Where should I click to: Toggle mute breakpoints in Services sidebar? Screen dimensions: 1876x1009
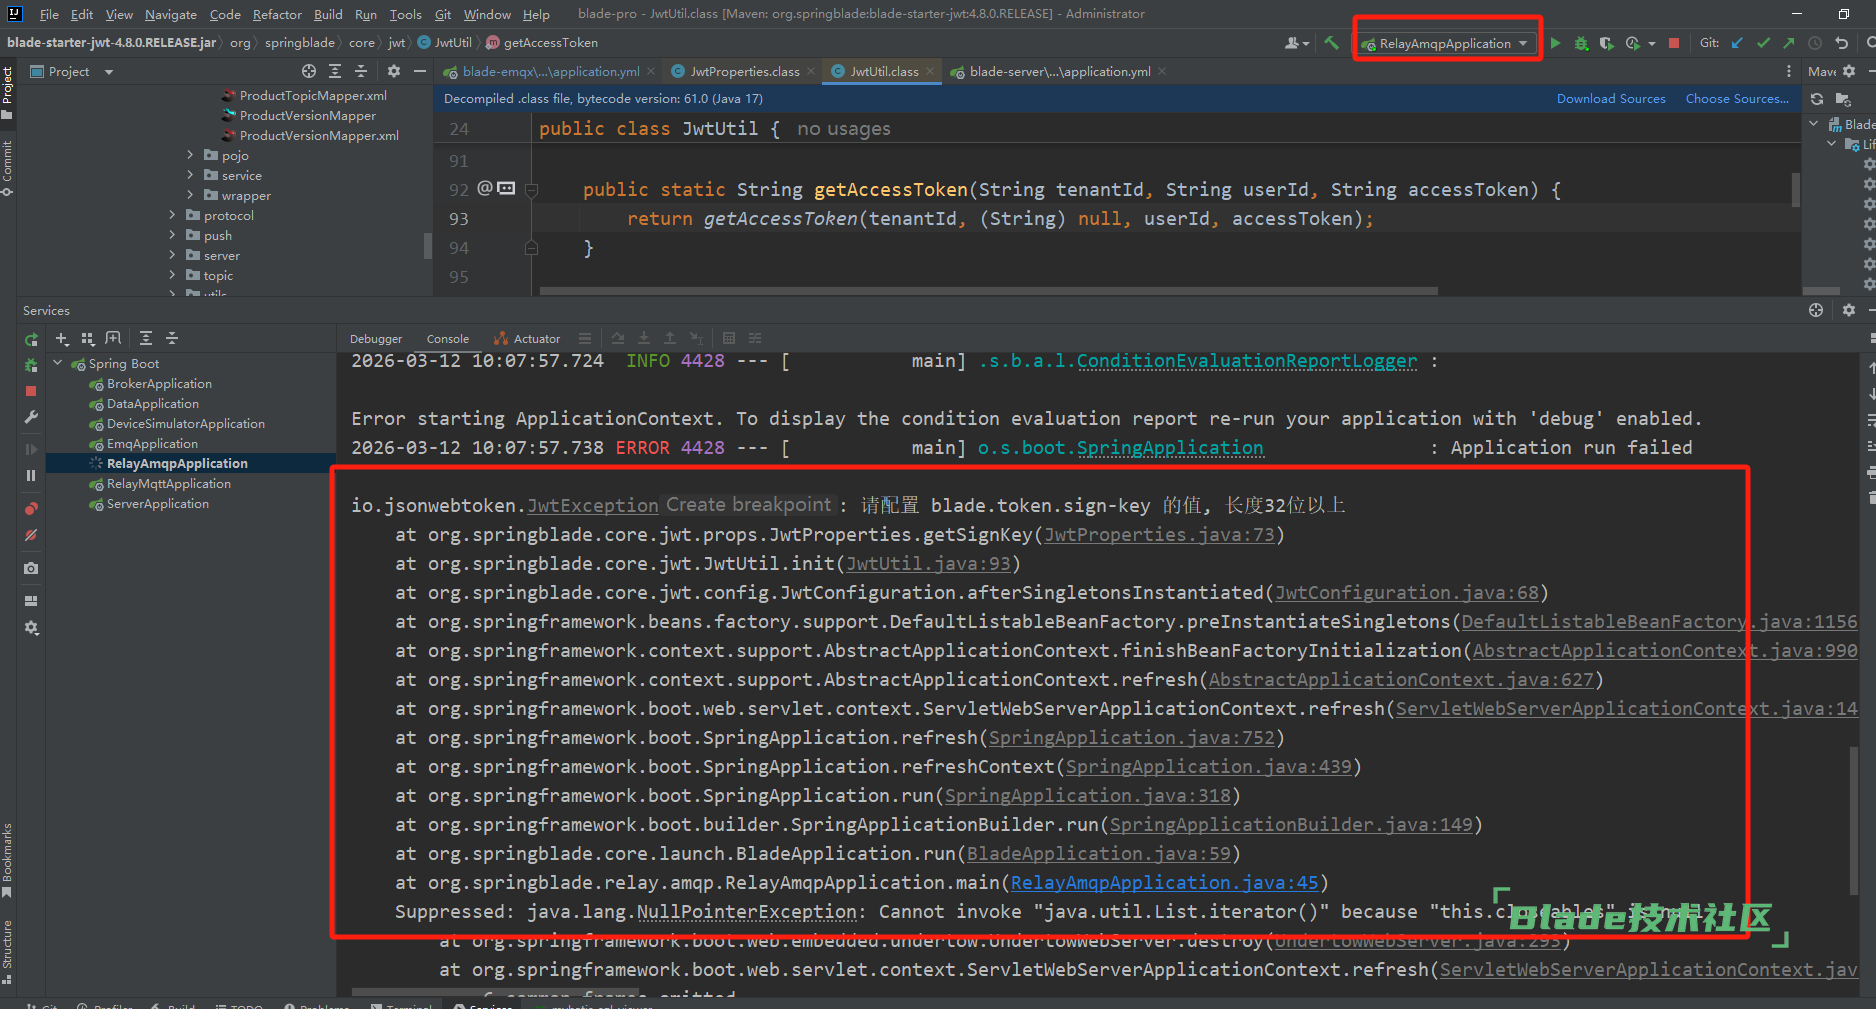click(31, 536)
